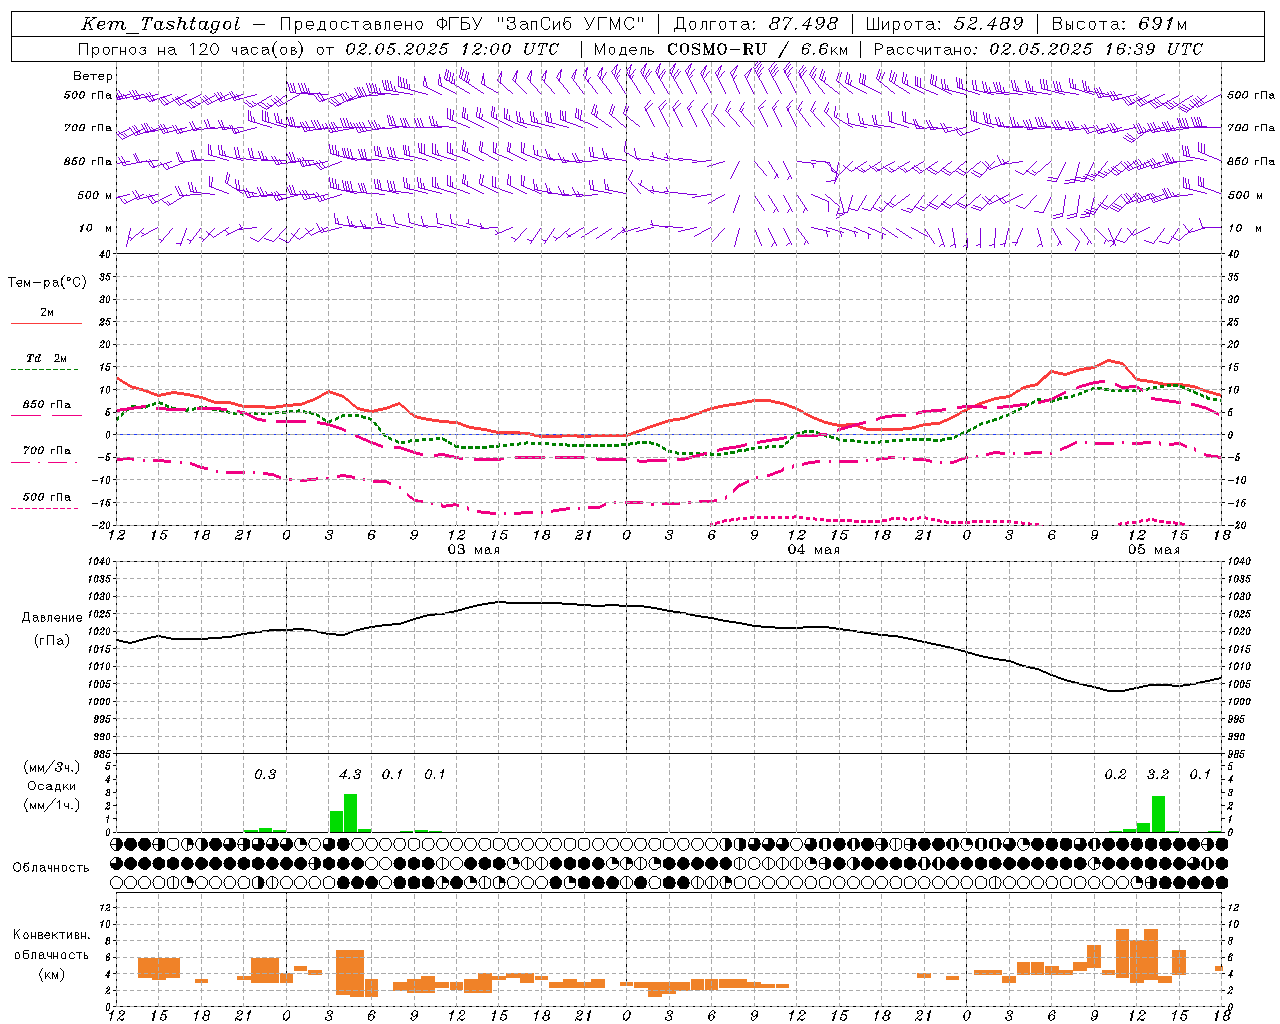
Task: Click the tallest green bar below 4.3
Action: (x=350, y=813)
